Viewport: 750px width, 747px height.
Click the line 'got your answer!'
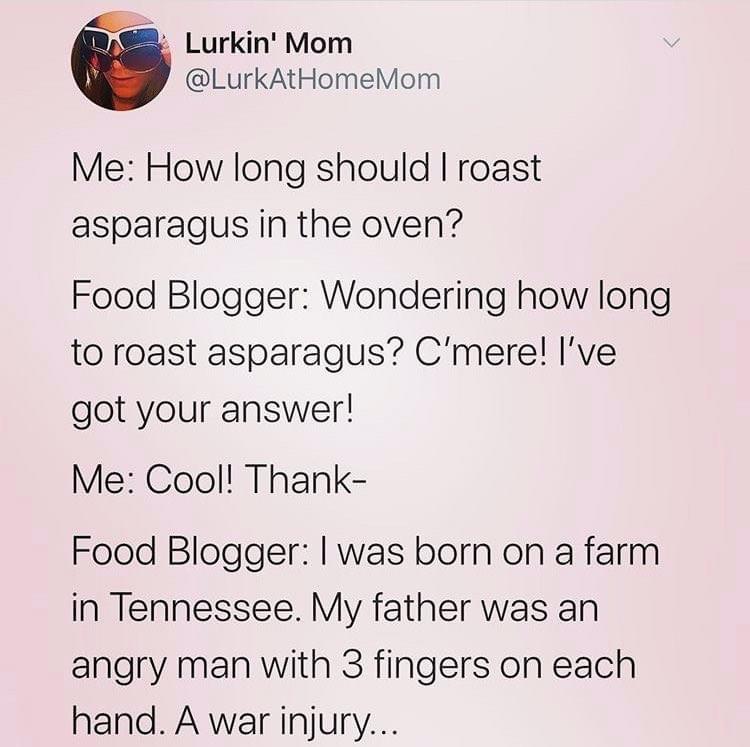213,410
